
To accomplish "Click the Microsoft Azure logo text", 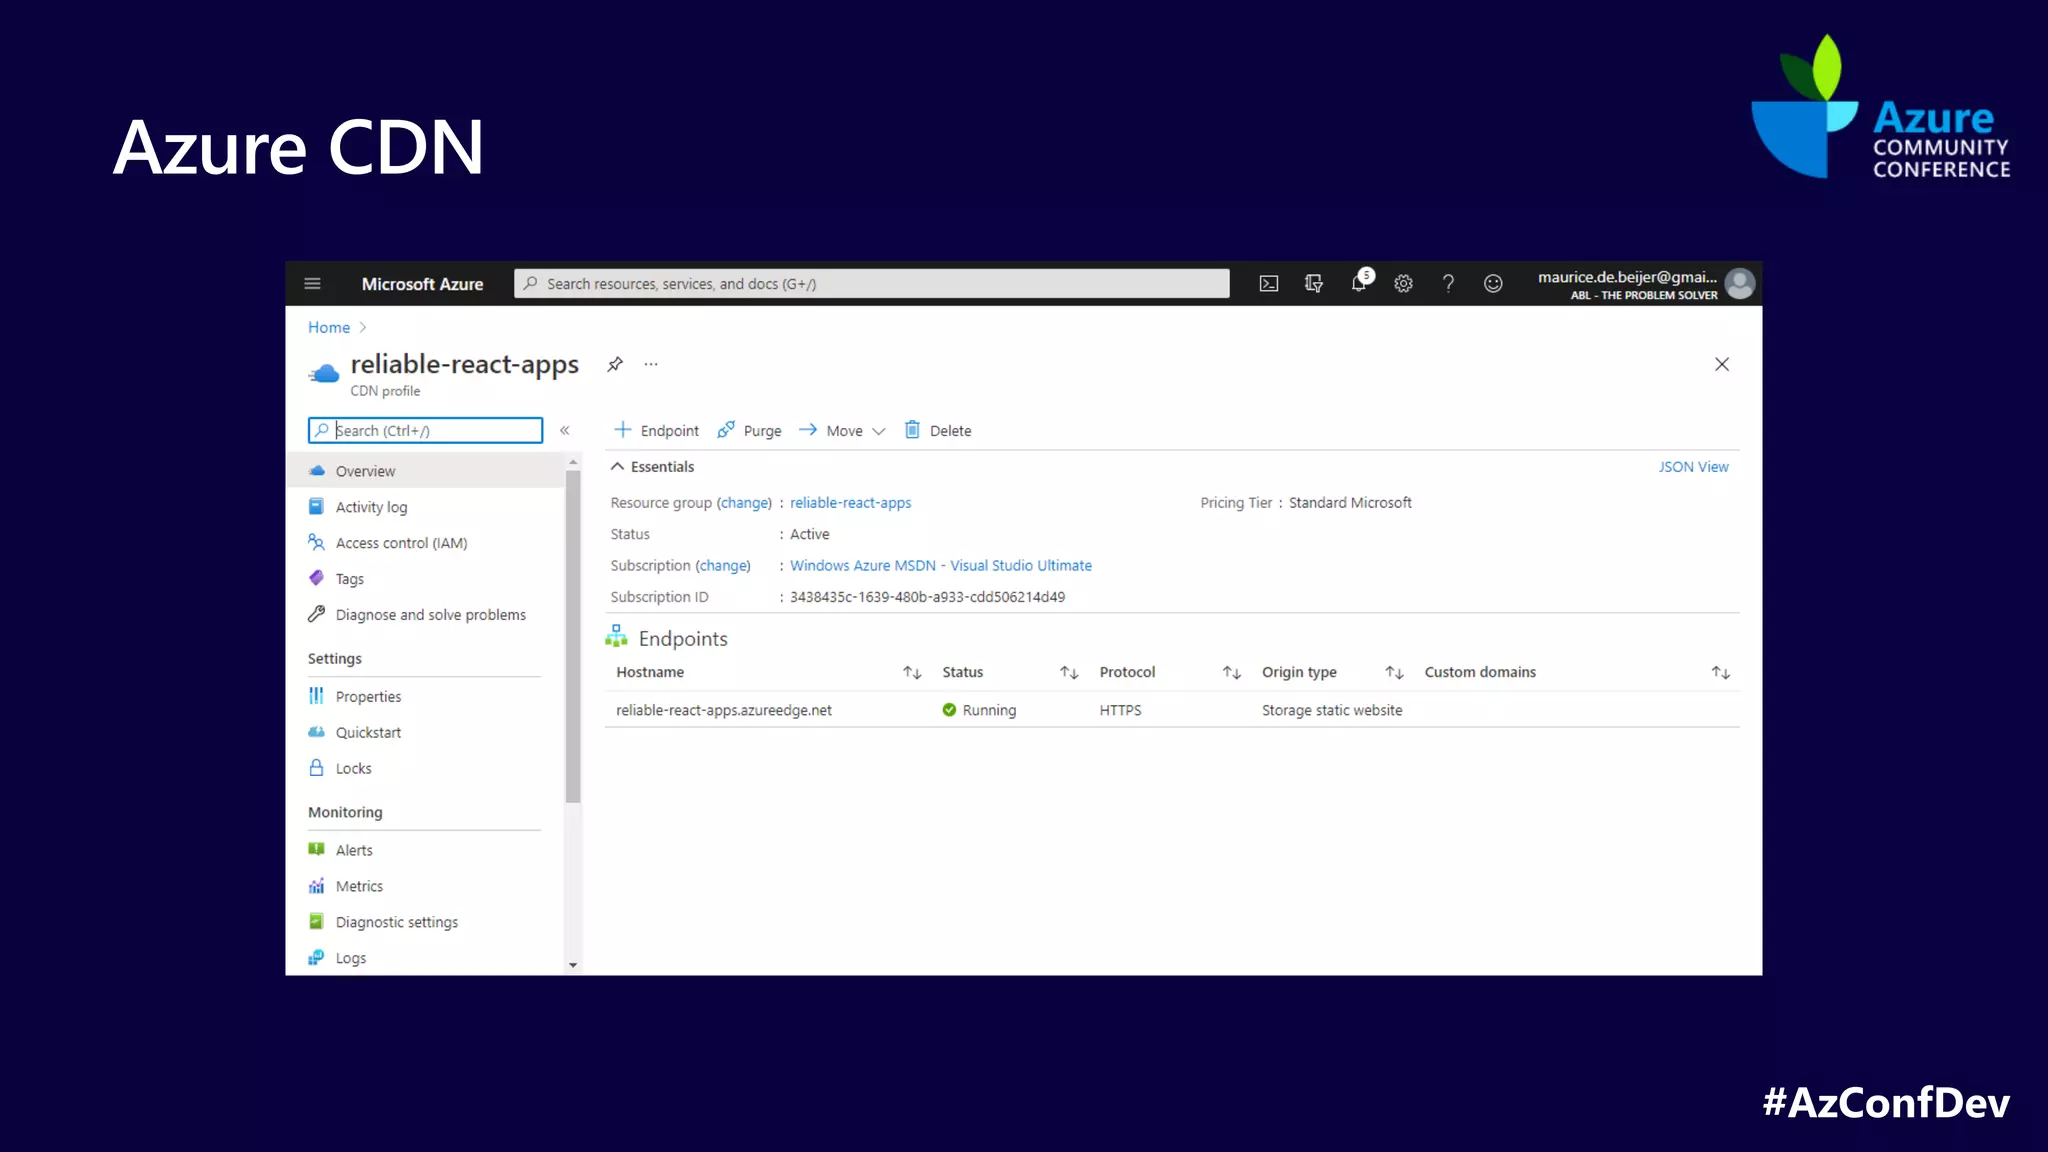I will [x=422, y=284].
